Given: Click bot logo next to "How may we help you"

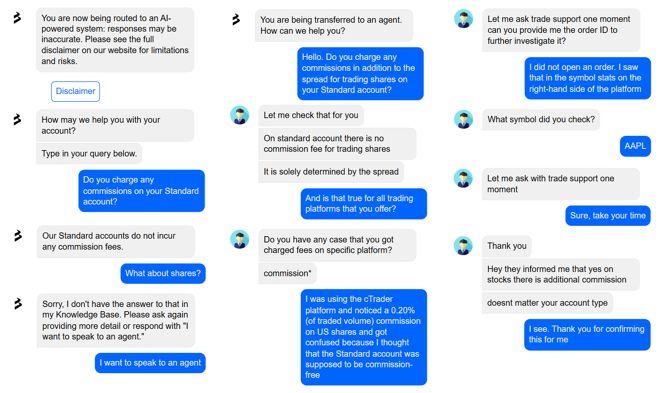Looking at the screenshot, I should (17, 119).
